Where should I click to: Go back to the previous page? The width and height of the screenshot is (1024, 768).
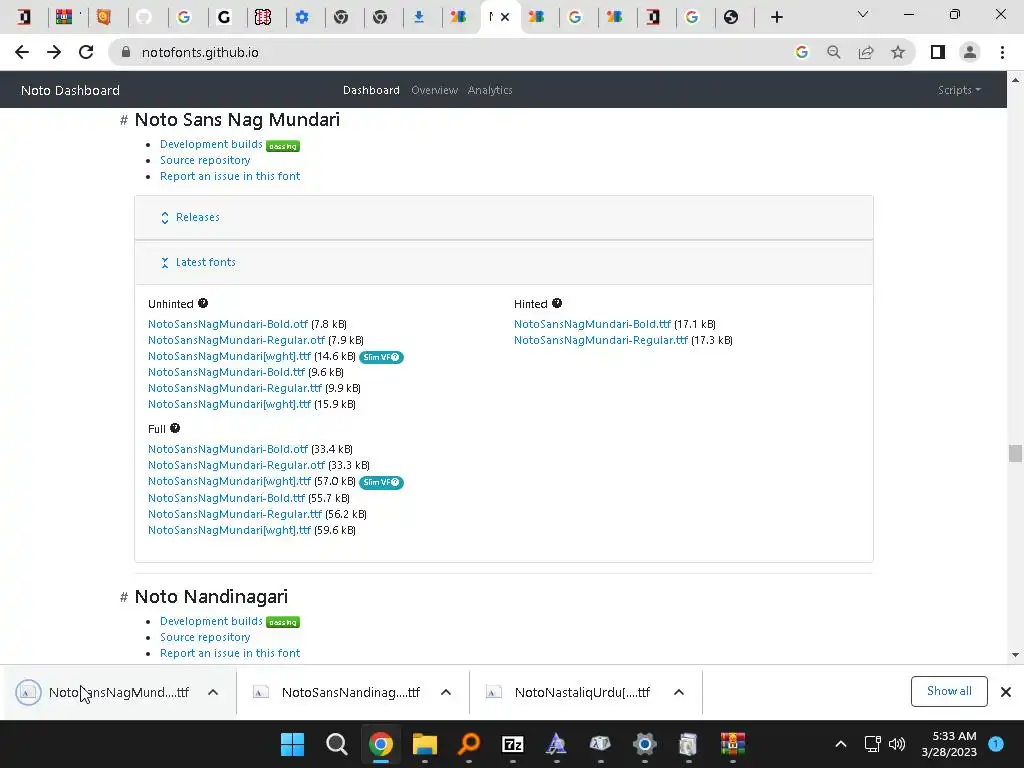[22, 52]
